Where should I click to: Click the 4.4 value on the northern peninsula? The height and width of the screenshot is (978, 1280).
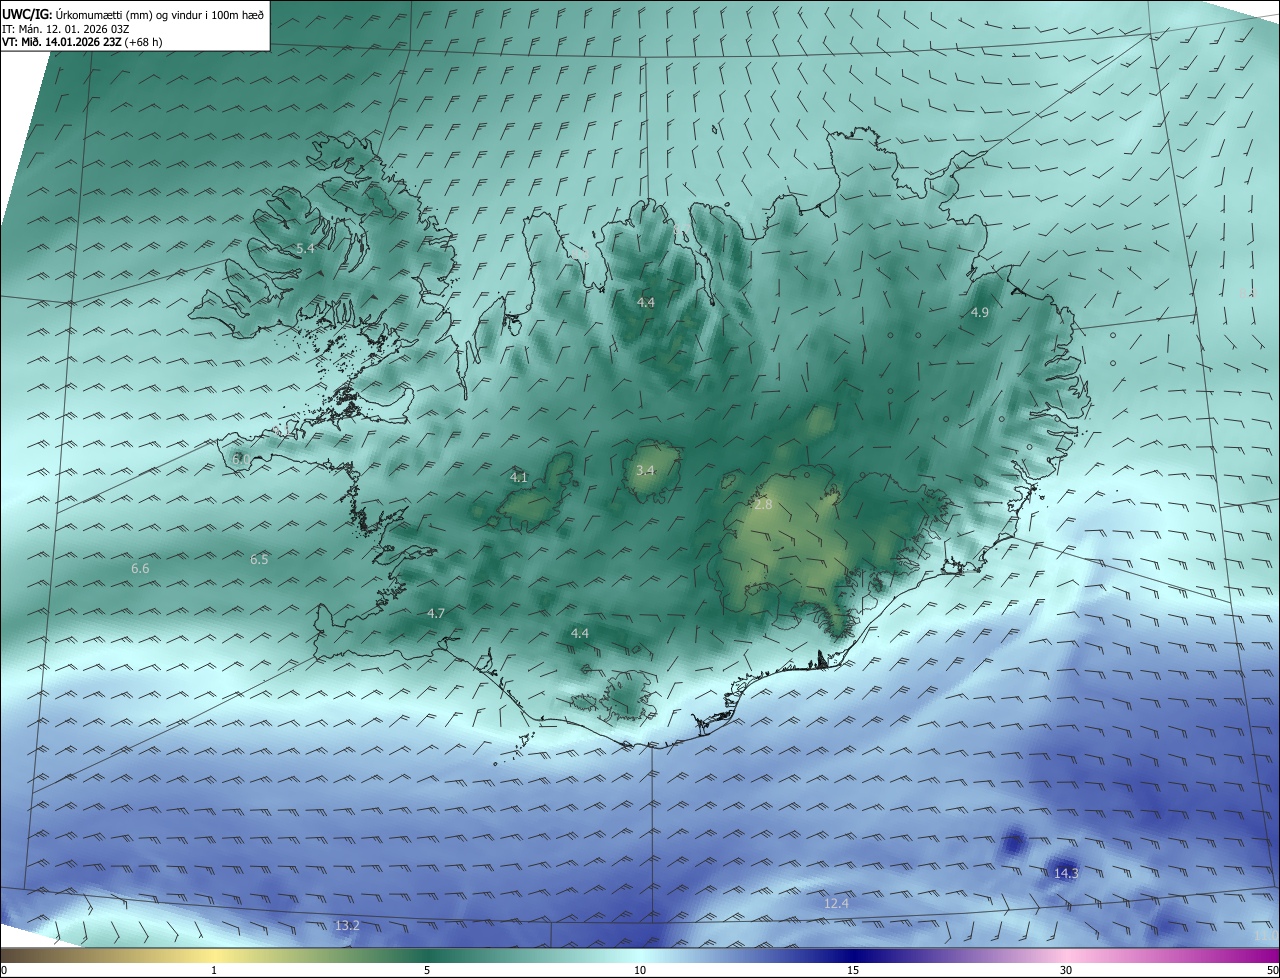coord(646,302)
